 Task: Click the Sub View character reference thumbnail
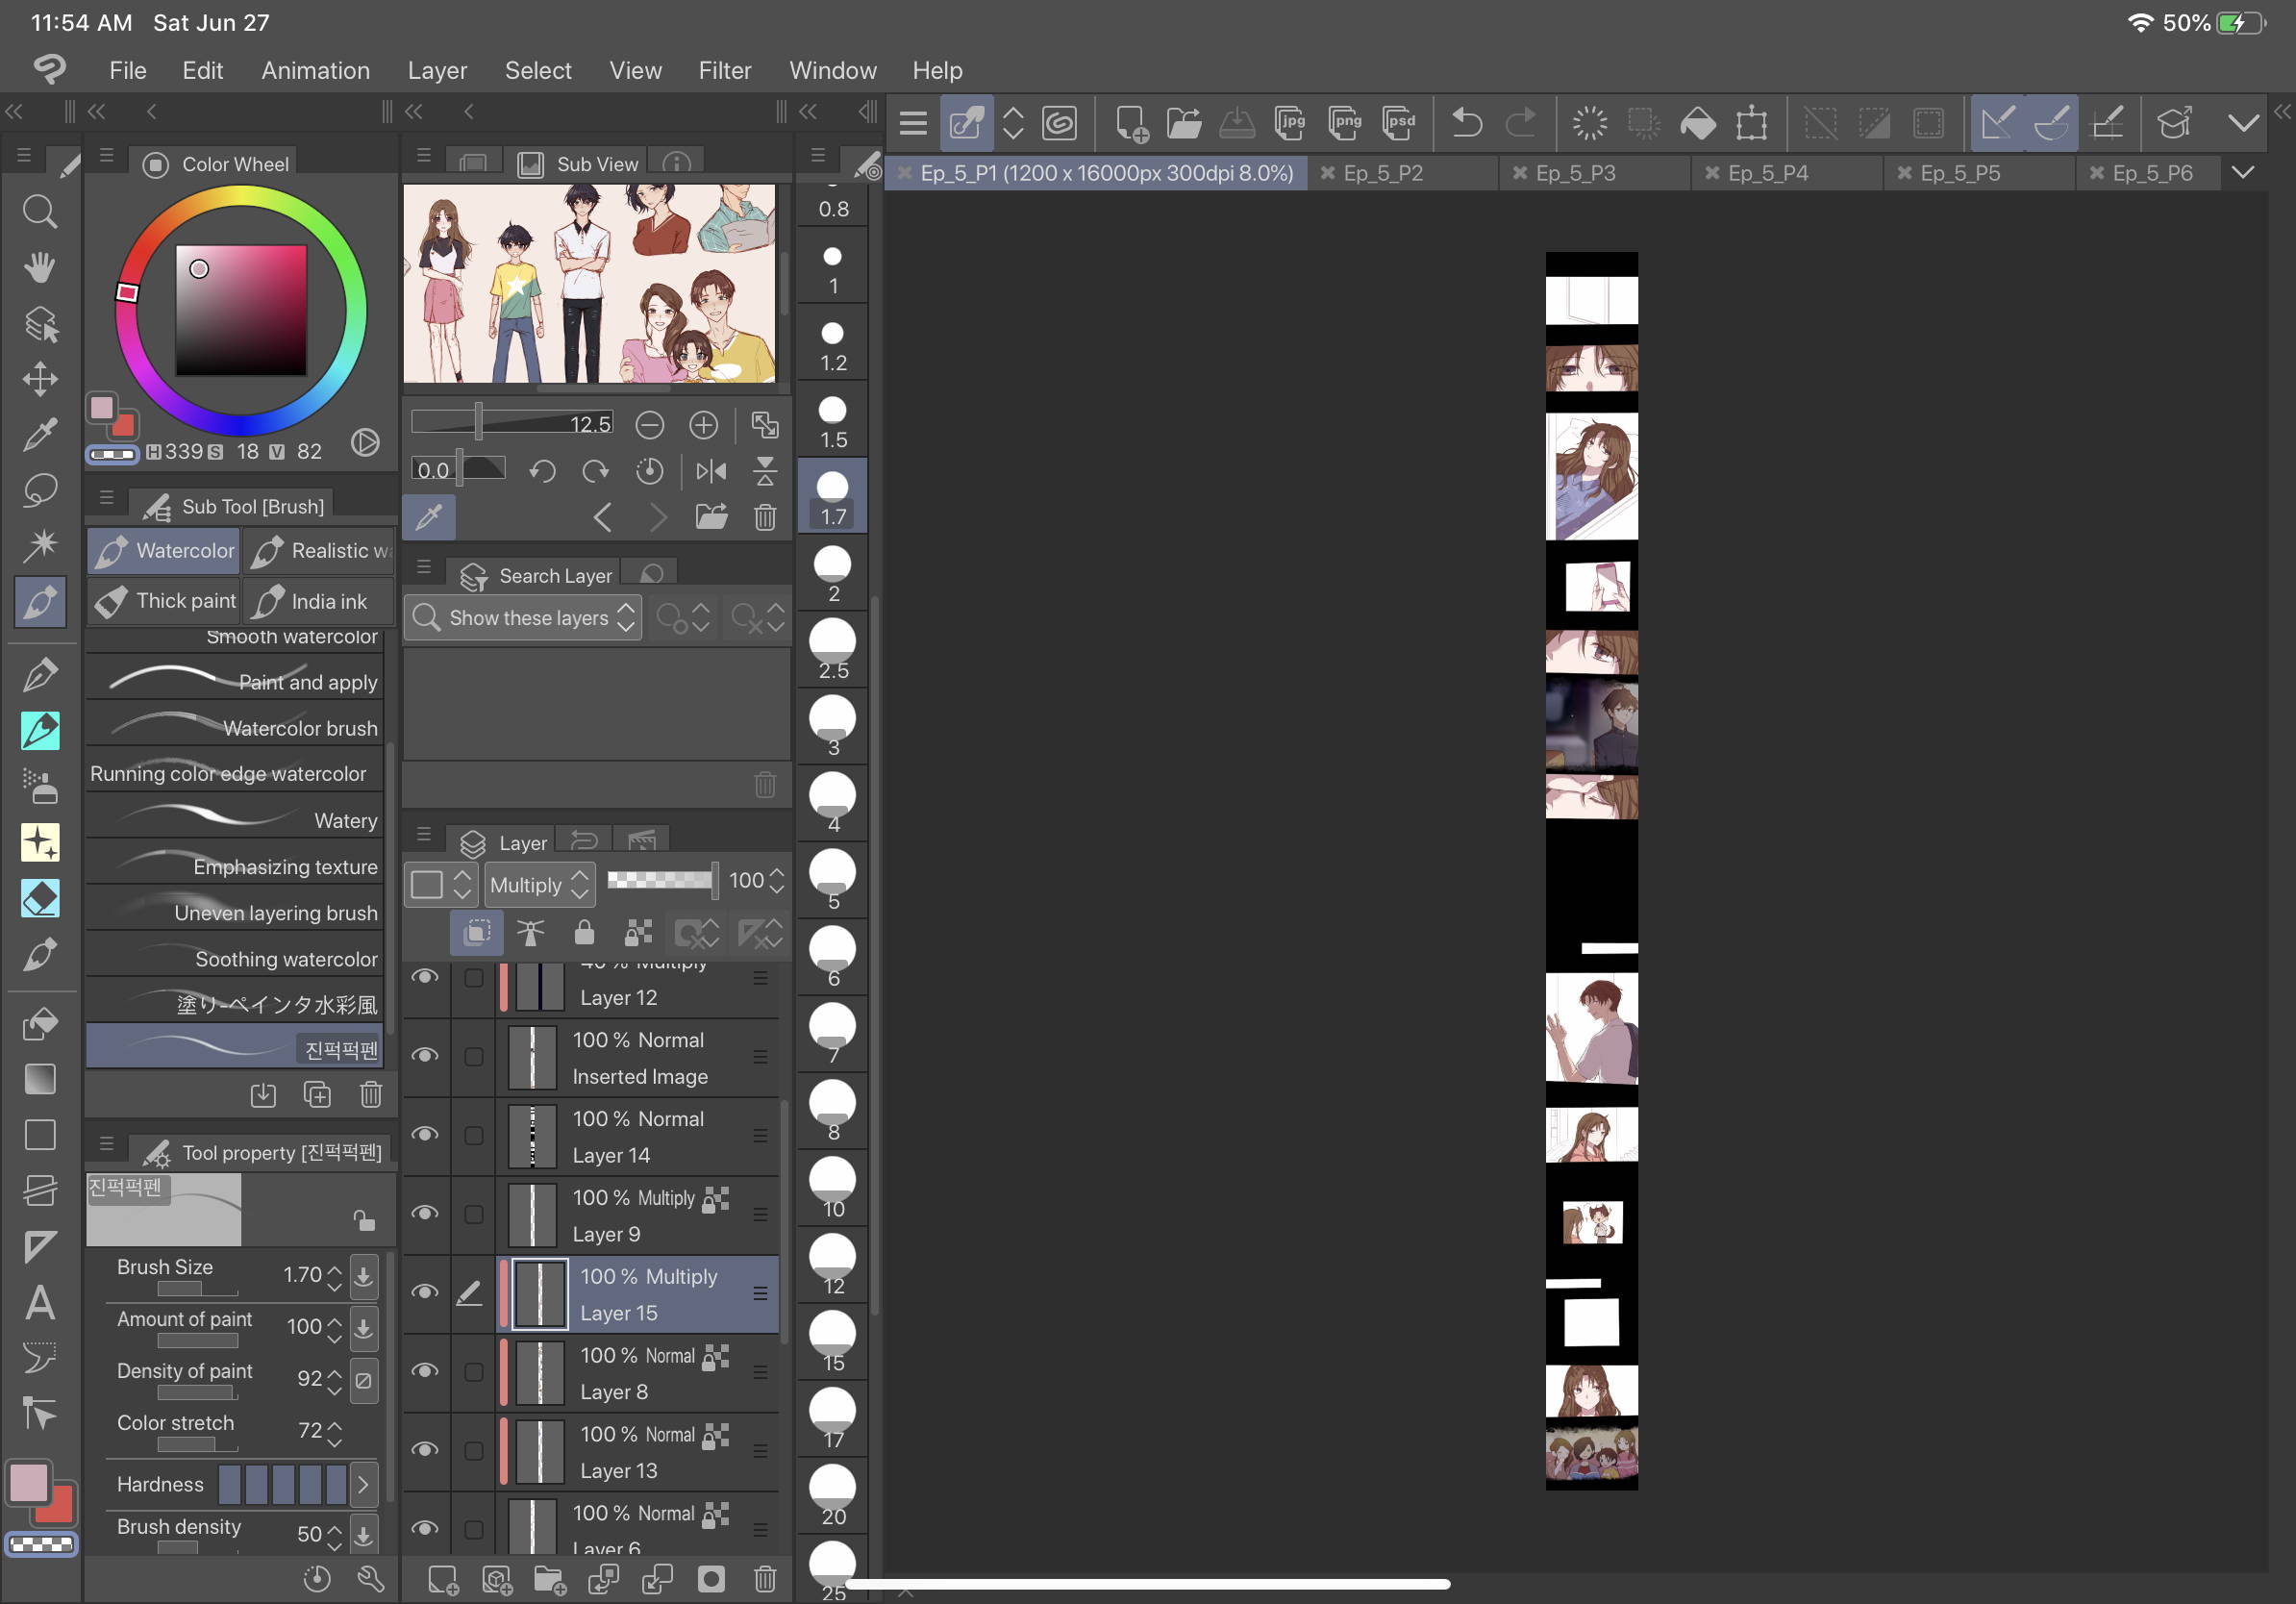pos(589,284)
